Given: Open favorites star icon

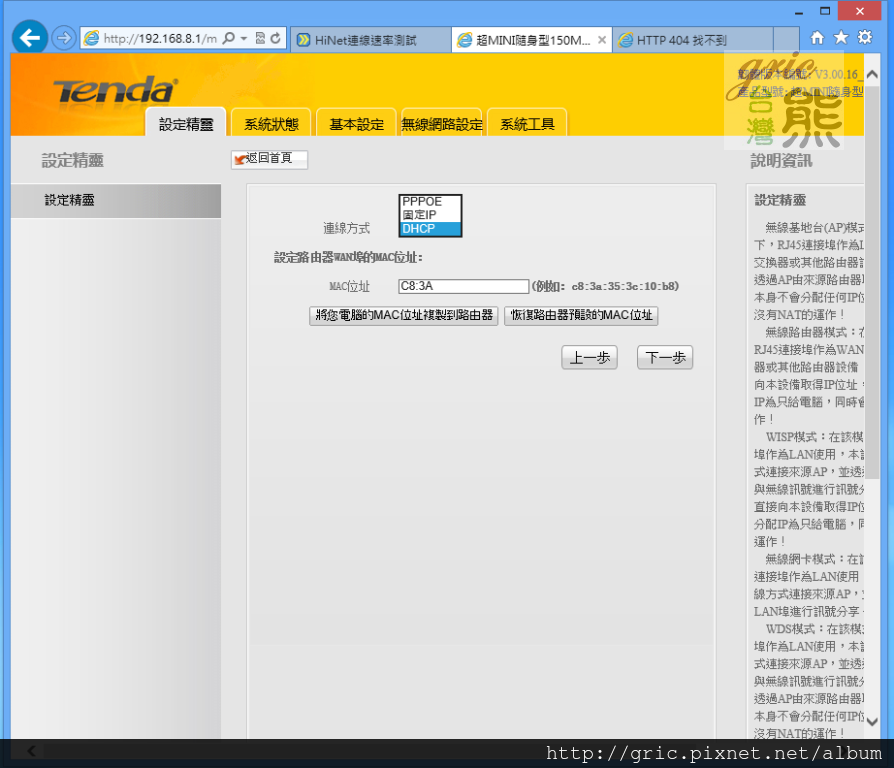Looking at the screenshot, I should tap(840, 38).
